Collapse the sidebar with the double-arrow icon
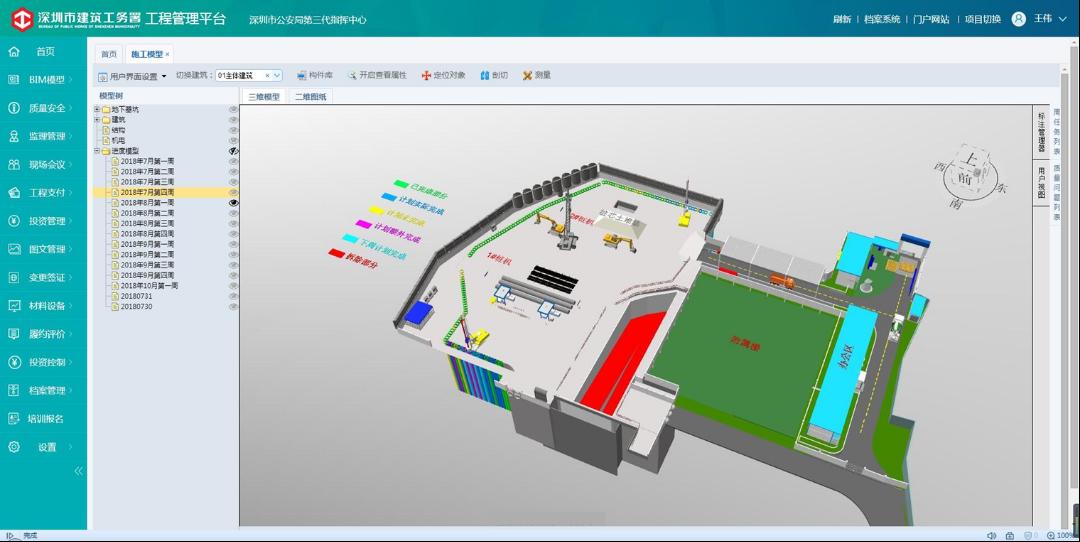This screenshot has height=542, width=1080. (x=79, y=471)
